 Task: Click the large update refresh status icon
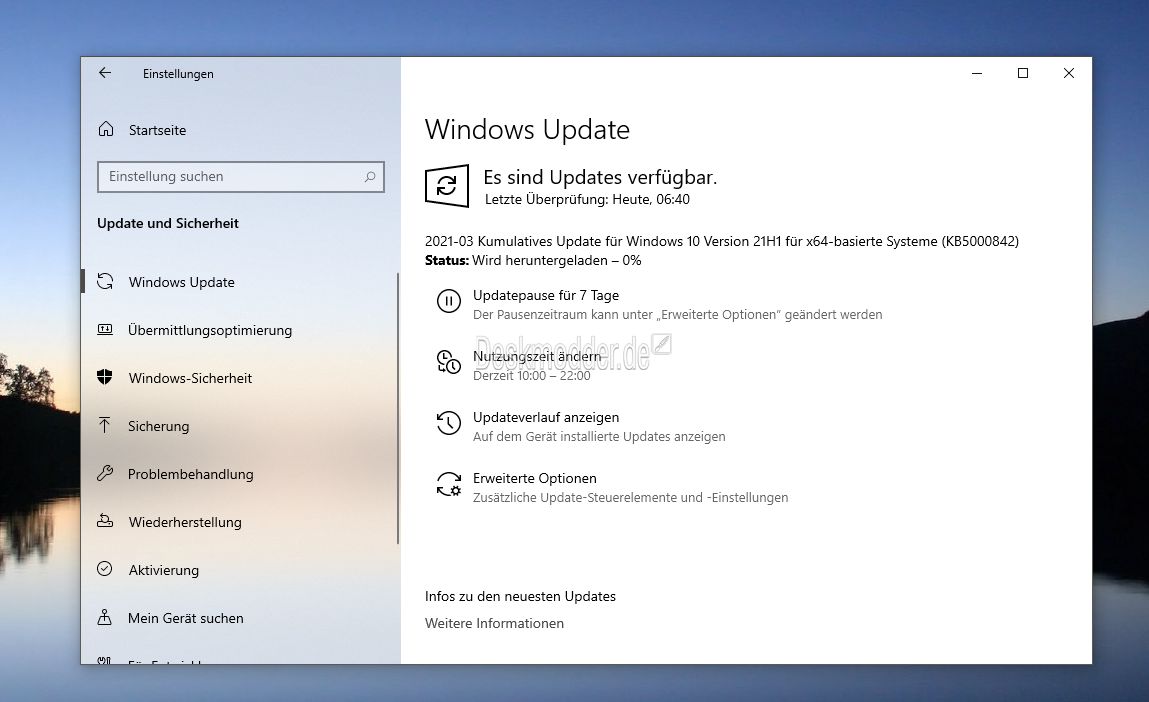(447, 186)
